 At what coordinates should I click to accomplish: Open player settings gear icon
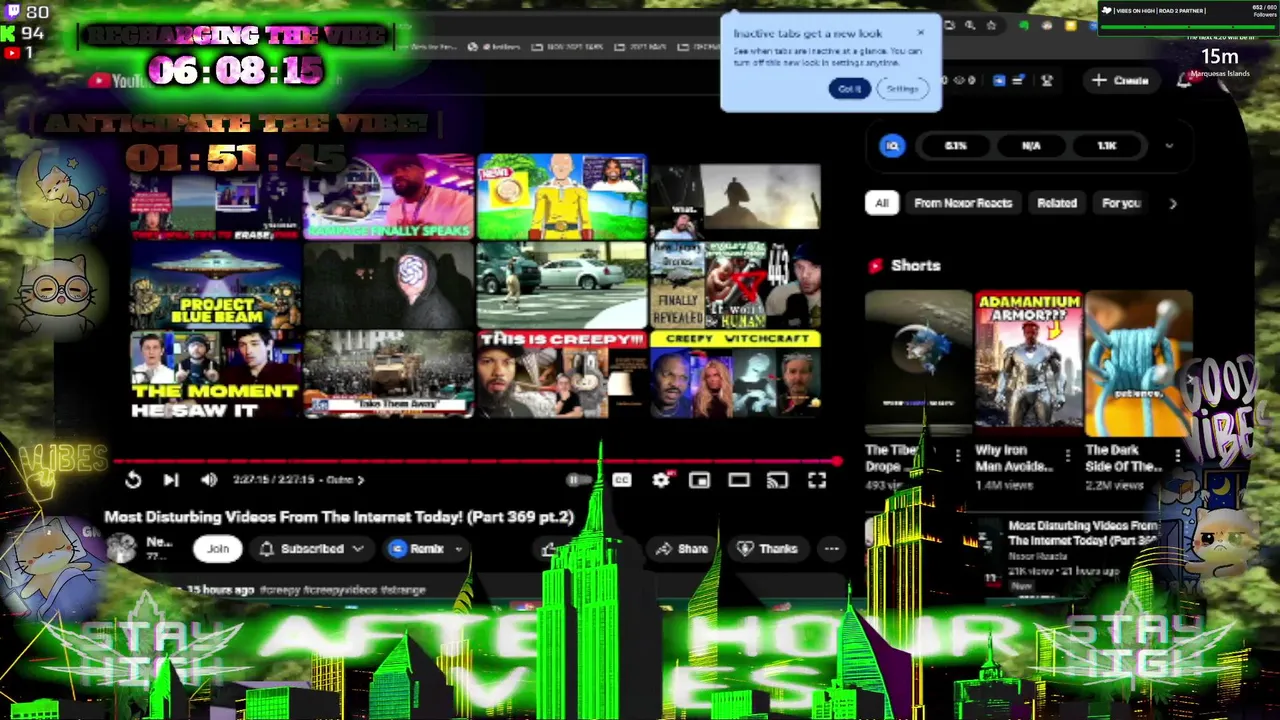(661, 480)
